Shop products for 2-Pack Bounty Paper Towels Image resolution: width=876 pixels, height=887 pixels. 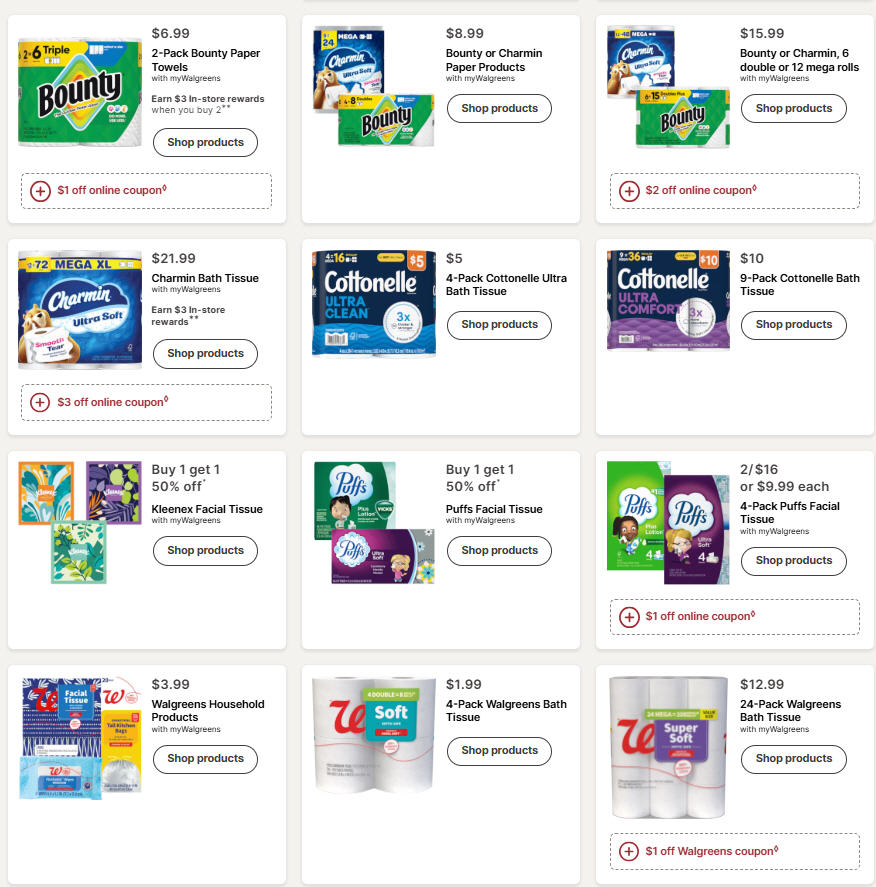(x=205, y=143)
